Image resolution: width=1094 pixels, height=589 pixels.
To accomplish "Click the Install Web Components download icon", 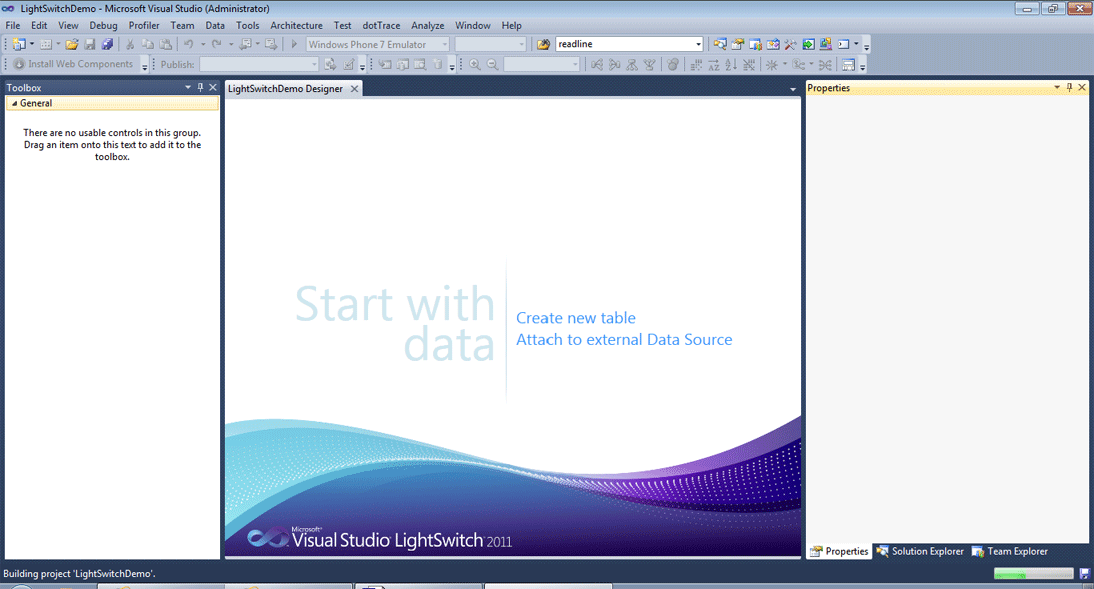I will pos(19,64).
